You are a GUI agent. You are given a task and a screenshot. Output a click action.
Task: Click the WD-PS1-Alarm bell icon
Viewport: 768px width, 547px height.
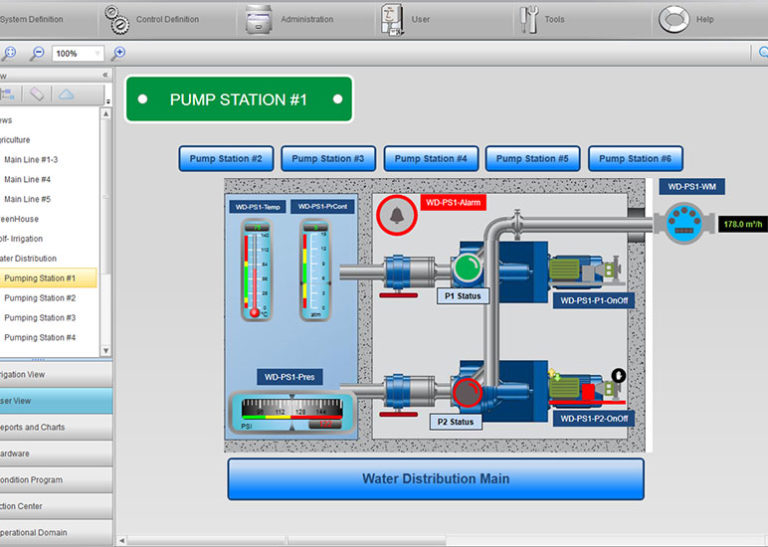(x=396, y=214)
